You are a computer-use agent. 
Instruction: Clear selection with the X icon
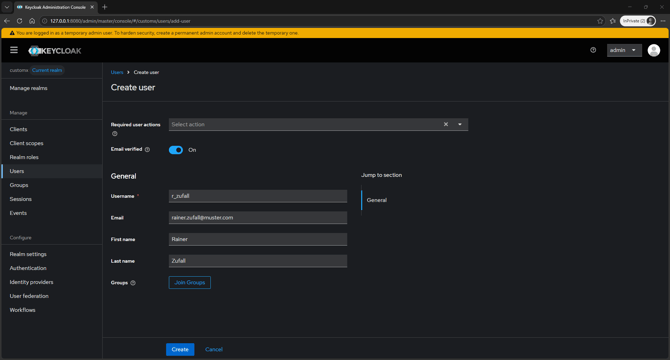446,124
